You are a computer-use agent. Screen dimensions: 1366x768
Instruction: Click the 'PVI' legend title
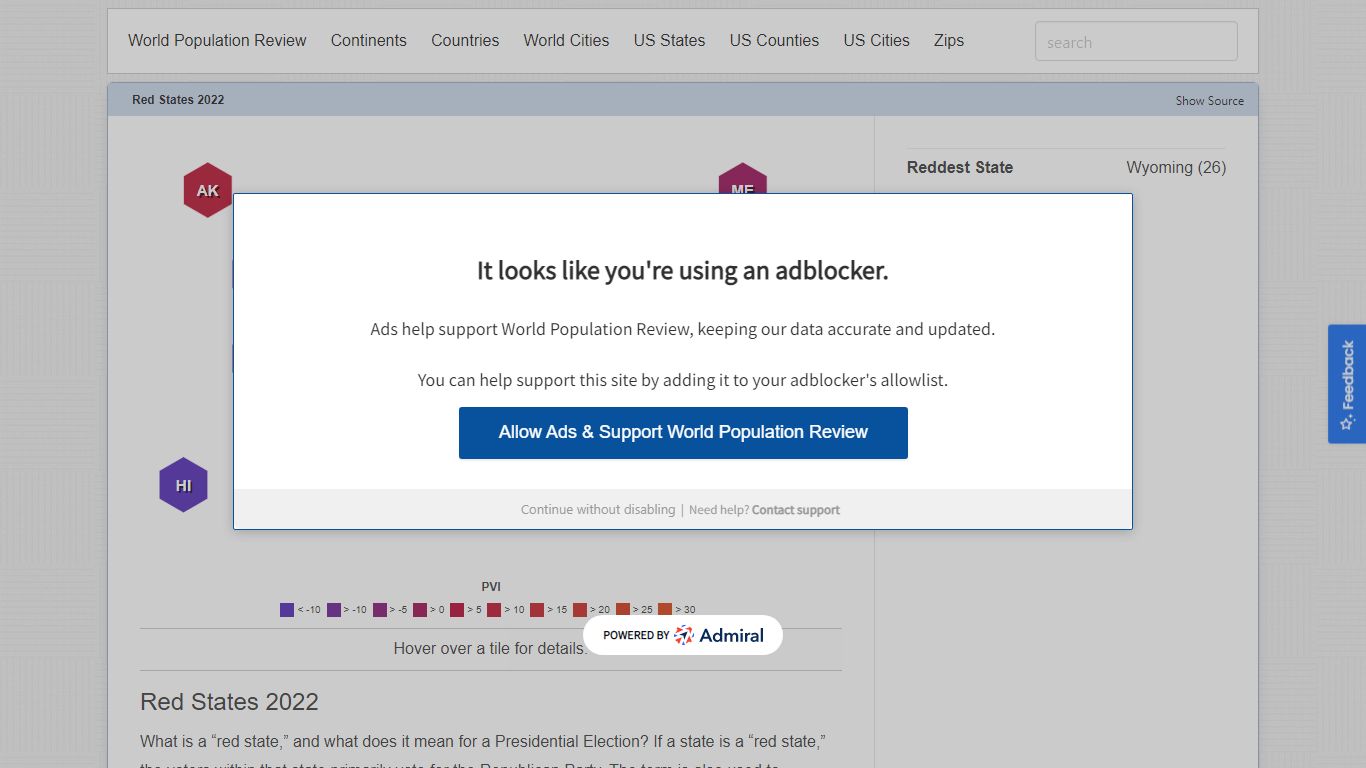coord(491,587)
